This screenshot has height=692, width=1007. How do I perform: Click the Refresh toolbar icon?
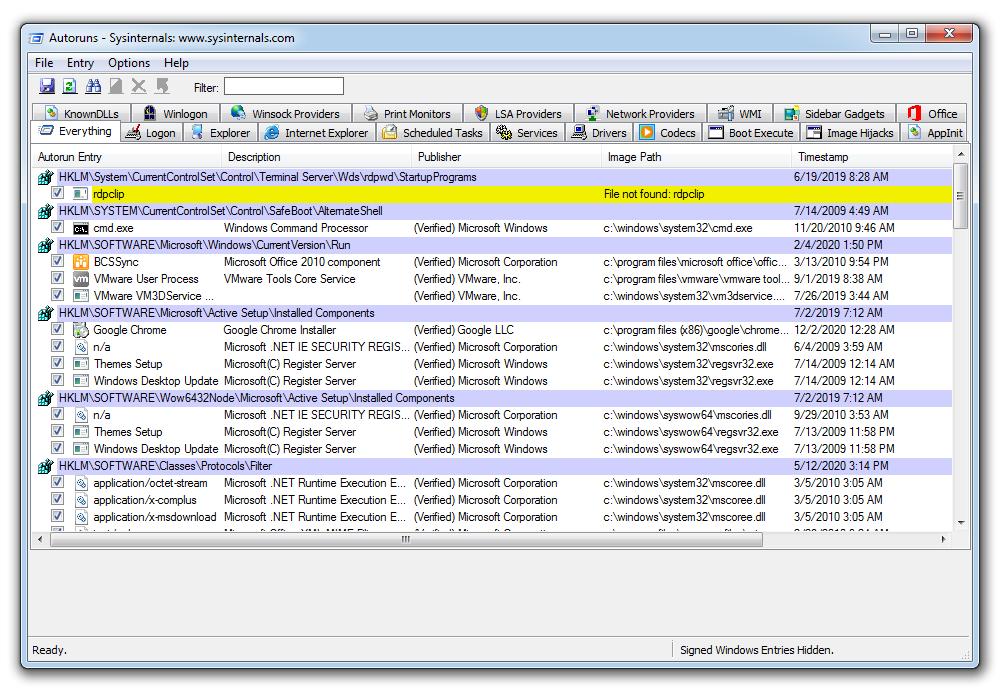coord(70,86)
